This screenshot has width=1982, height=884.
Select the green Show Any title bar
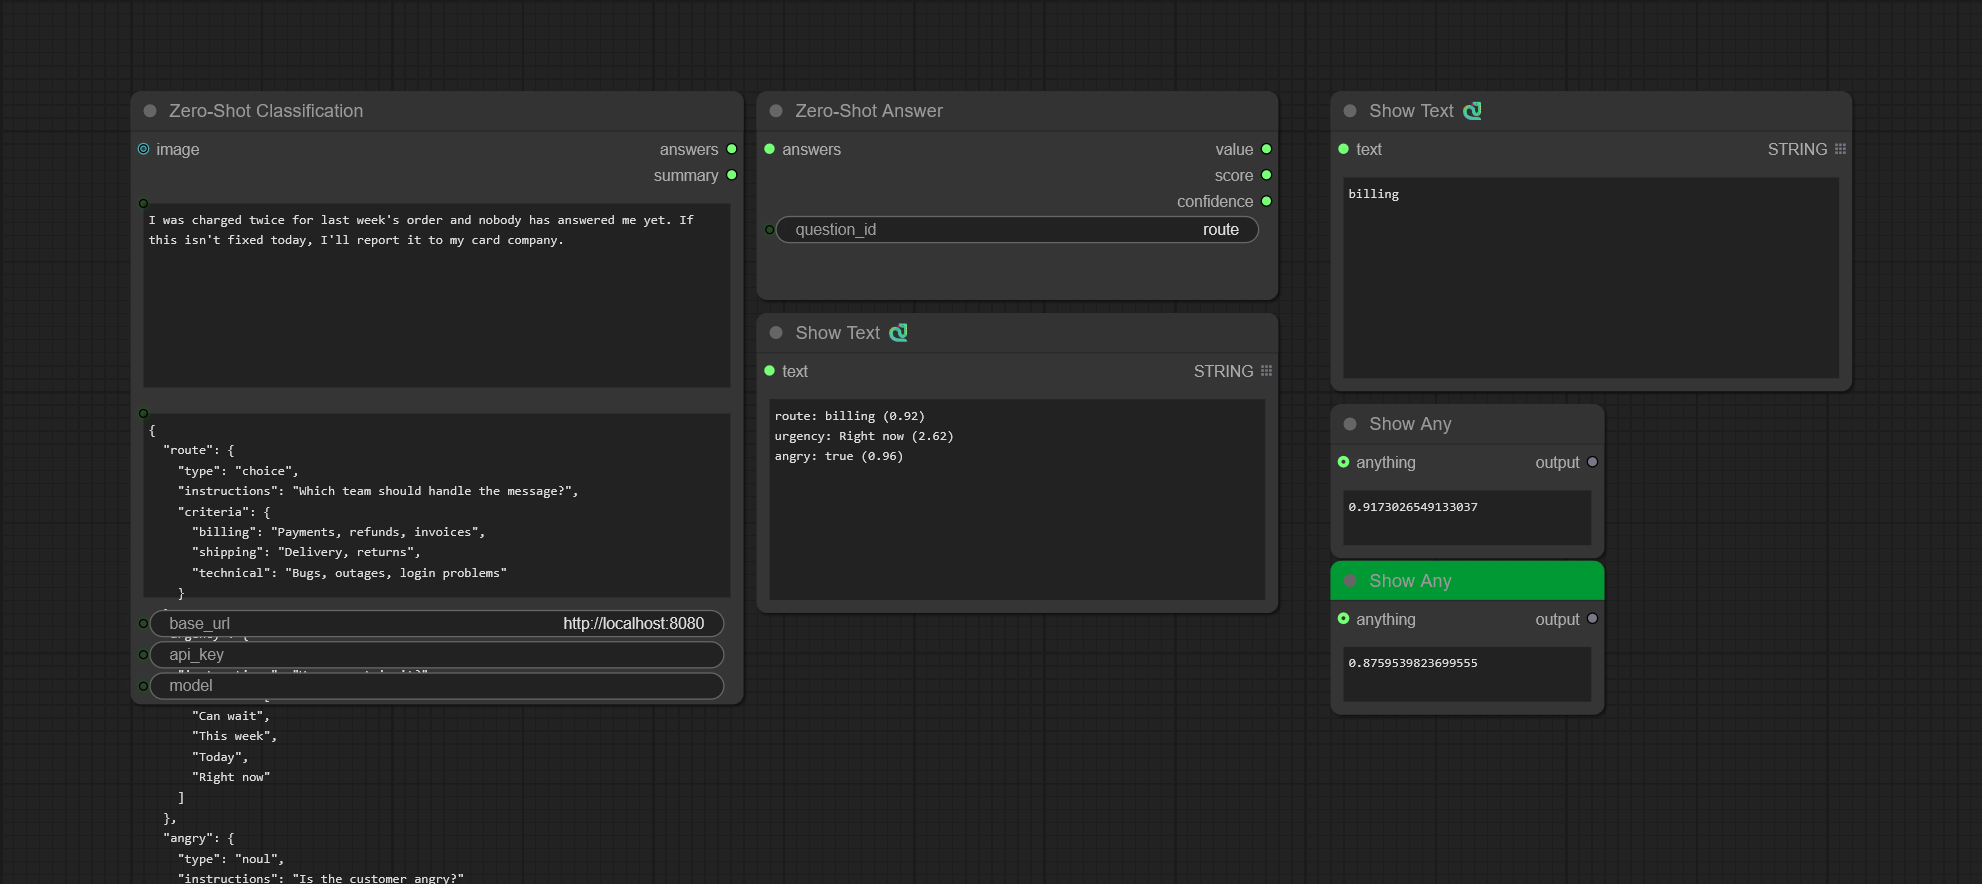click(x=1467, y=581)
